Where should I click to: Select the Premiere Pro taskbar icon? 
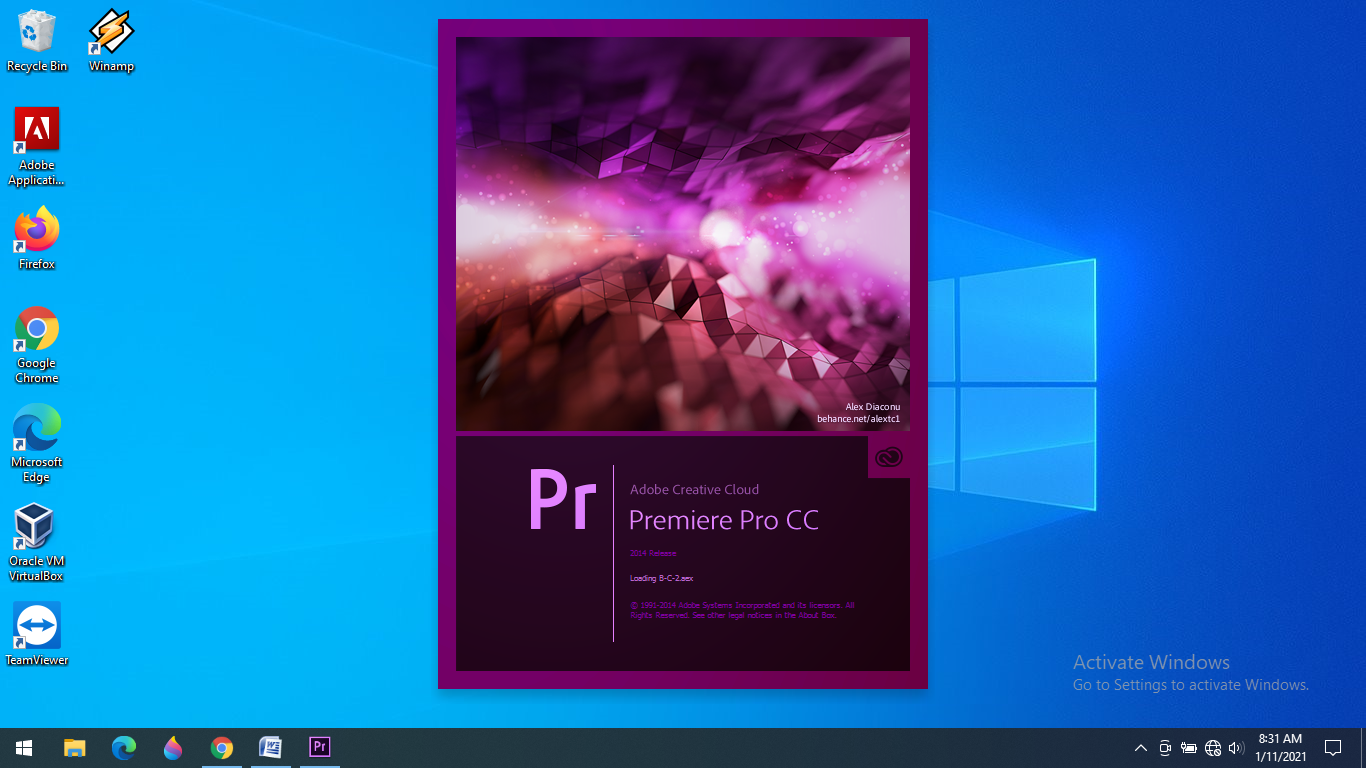pyautogui.click(x=320, y=747)
